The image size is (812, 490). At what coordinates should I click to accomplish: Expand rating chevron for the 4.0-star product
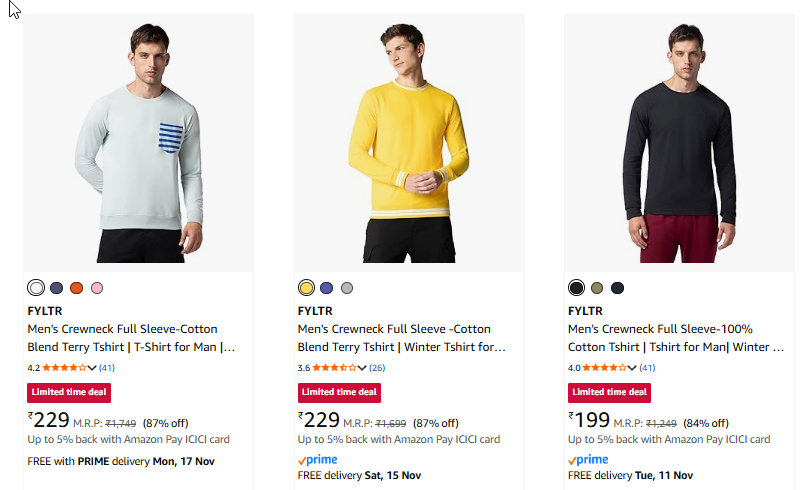(633, 368)
